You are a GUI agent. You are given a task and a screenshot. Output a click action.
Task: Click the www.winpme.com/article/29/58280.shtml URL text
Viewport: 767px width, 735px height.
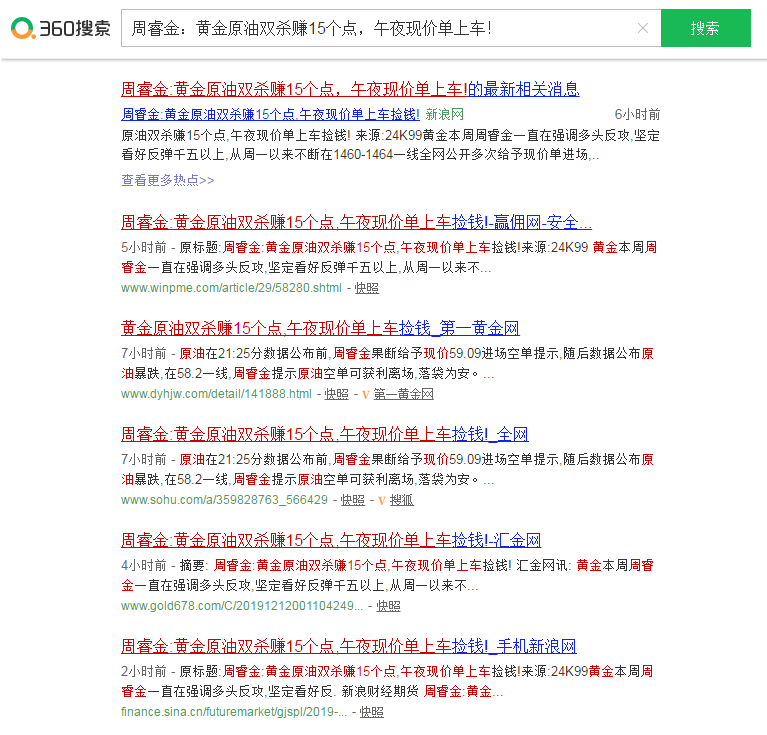(x=231, y=288)
